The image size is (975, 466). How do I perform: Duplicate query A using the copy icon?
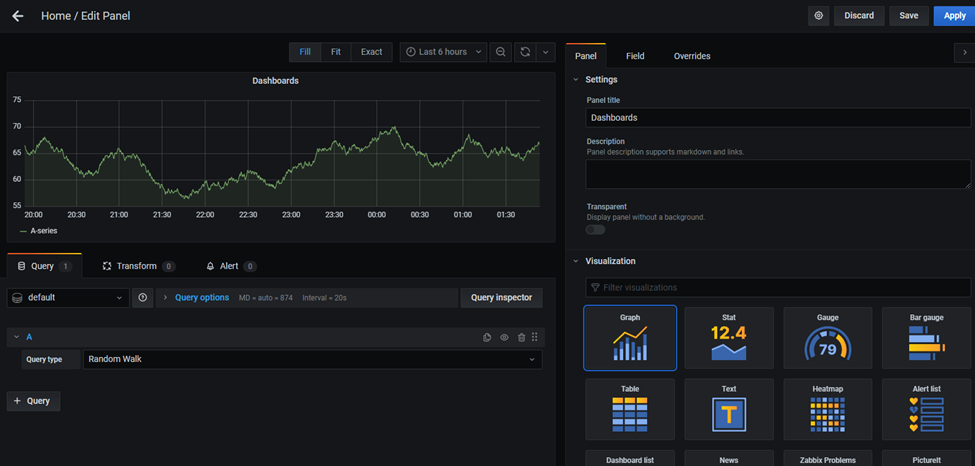[487, 338]
